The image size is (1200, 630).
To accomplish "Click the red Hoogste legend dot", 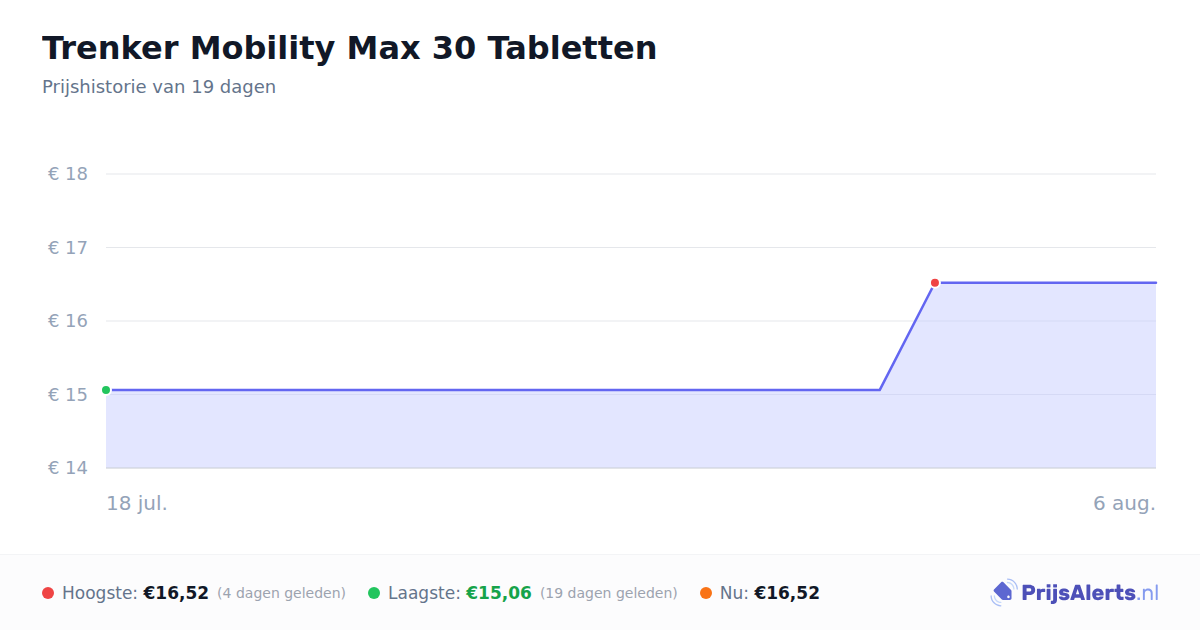I will [x=48, y=593].
